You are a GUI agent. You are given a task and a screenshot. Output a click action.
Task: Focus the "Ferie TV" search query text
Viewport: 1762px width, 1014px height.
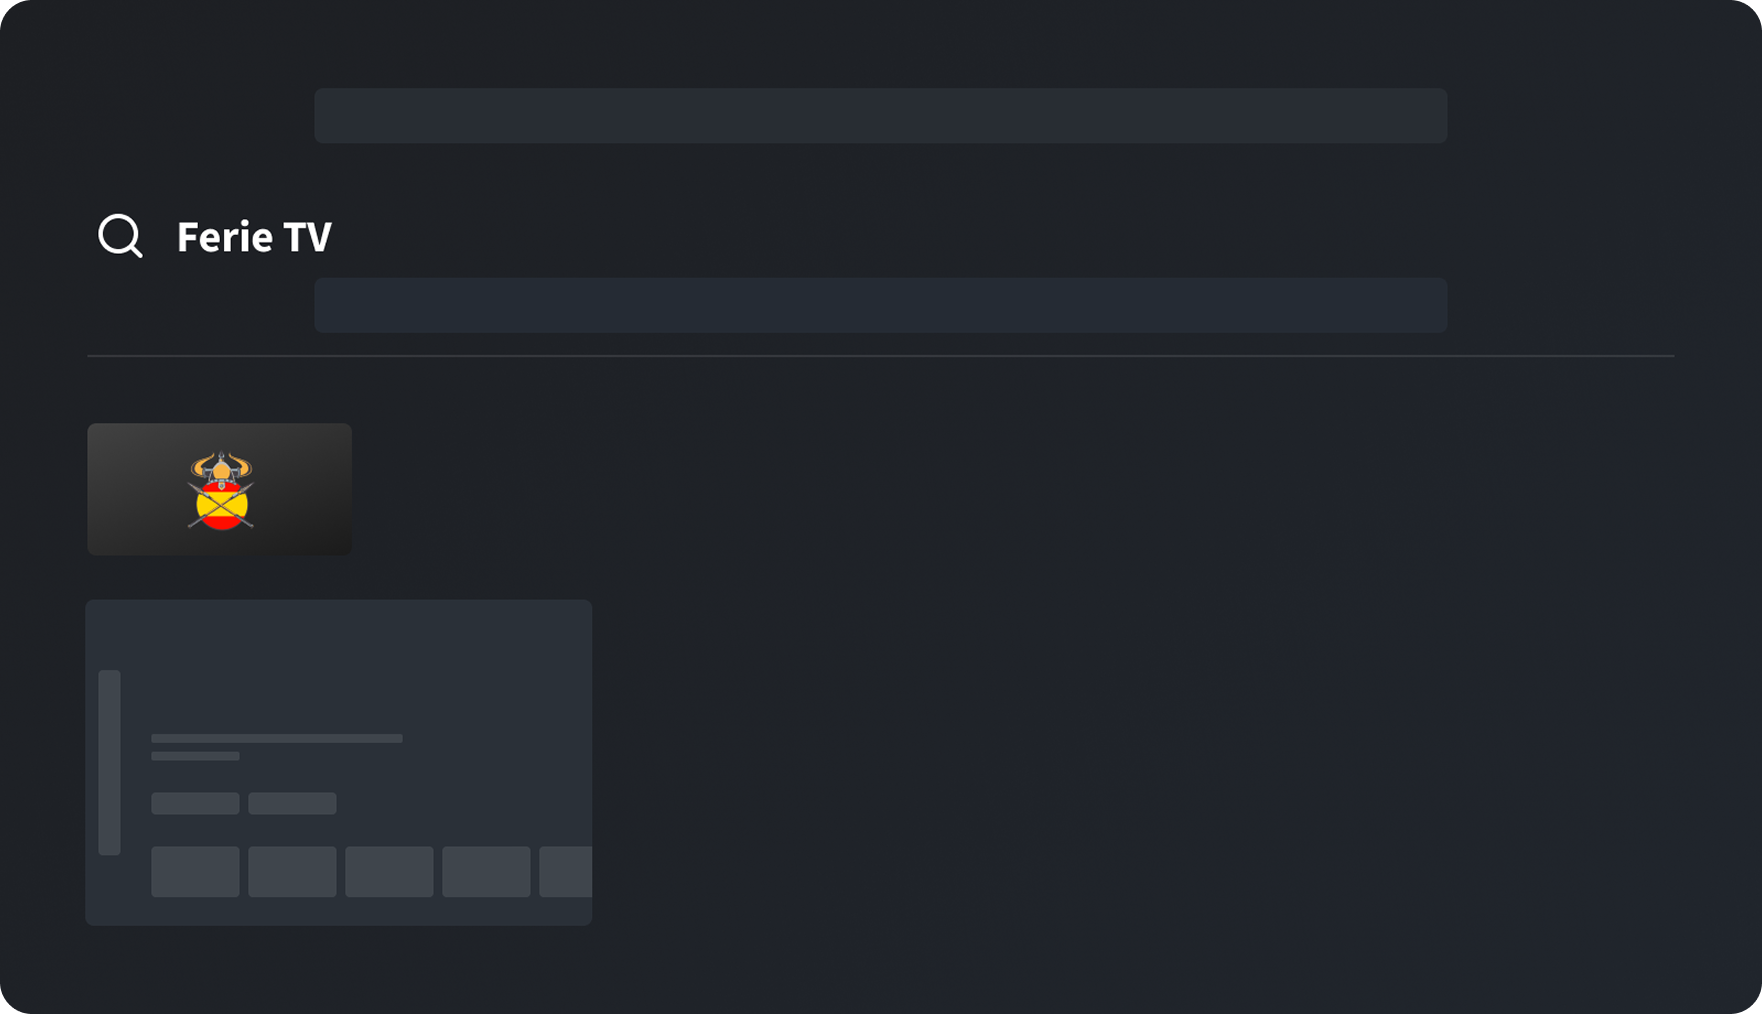254,237
